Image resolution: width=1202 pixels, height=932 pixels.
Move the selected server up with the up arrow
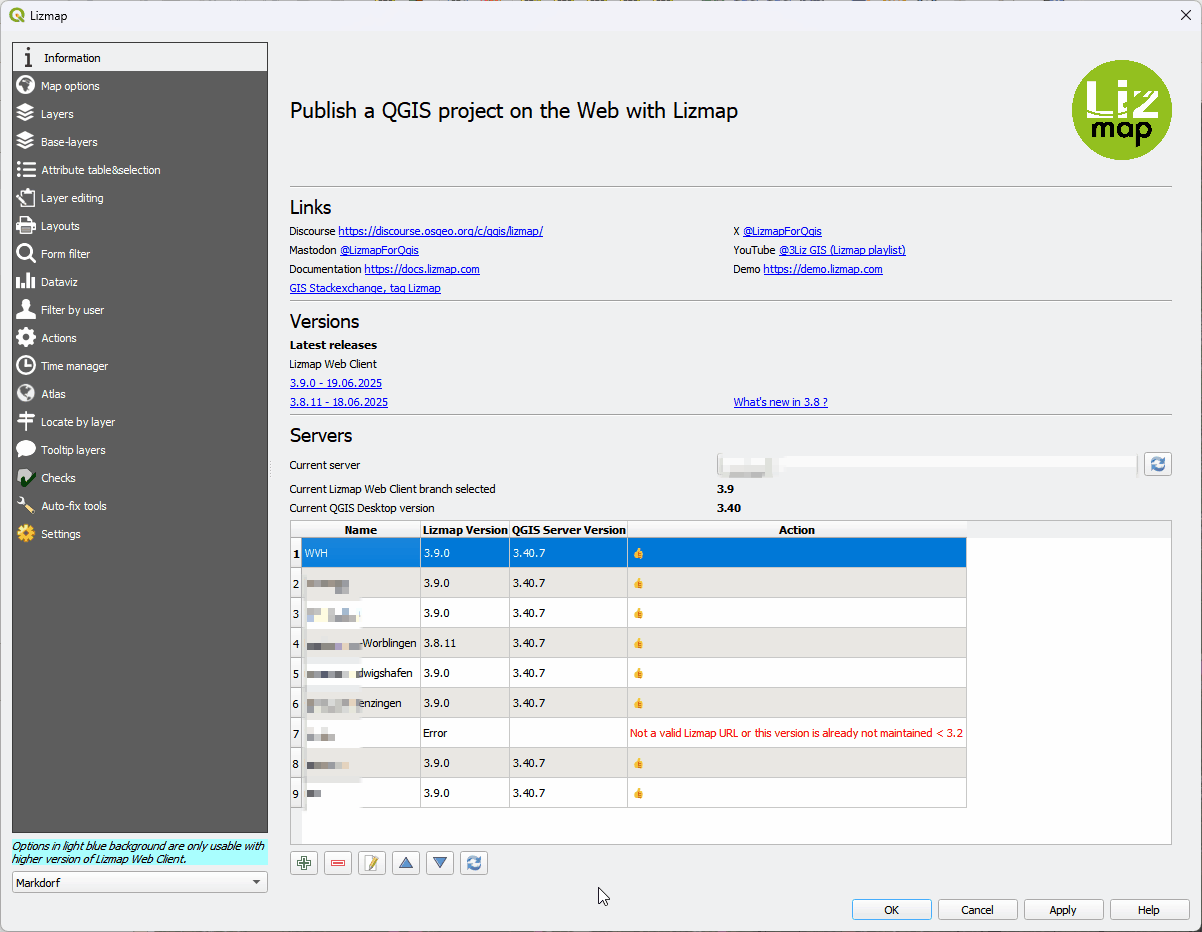click(406, 863)
